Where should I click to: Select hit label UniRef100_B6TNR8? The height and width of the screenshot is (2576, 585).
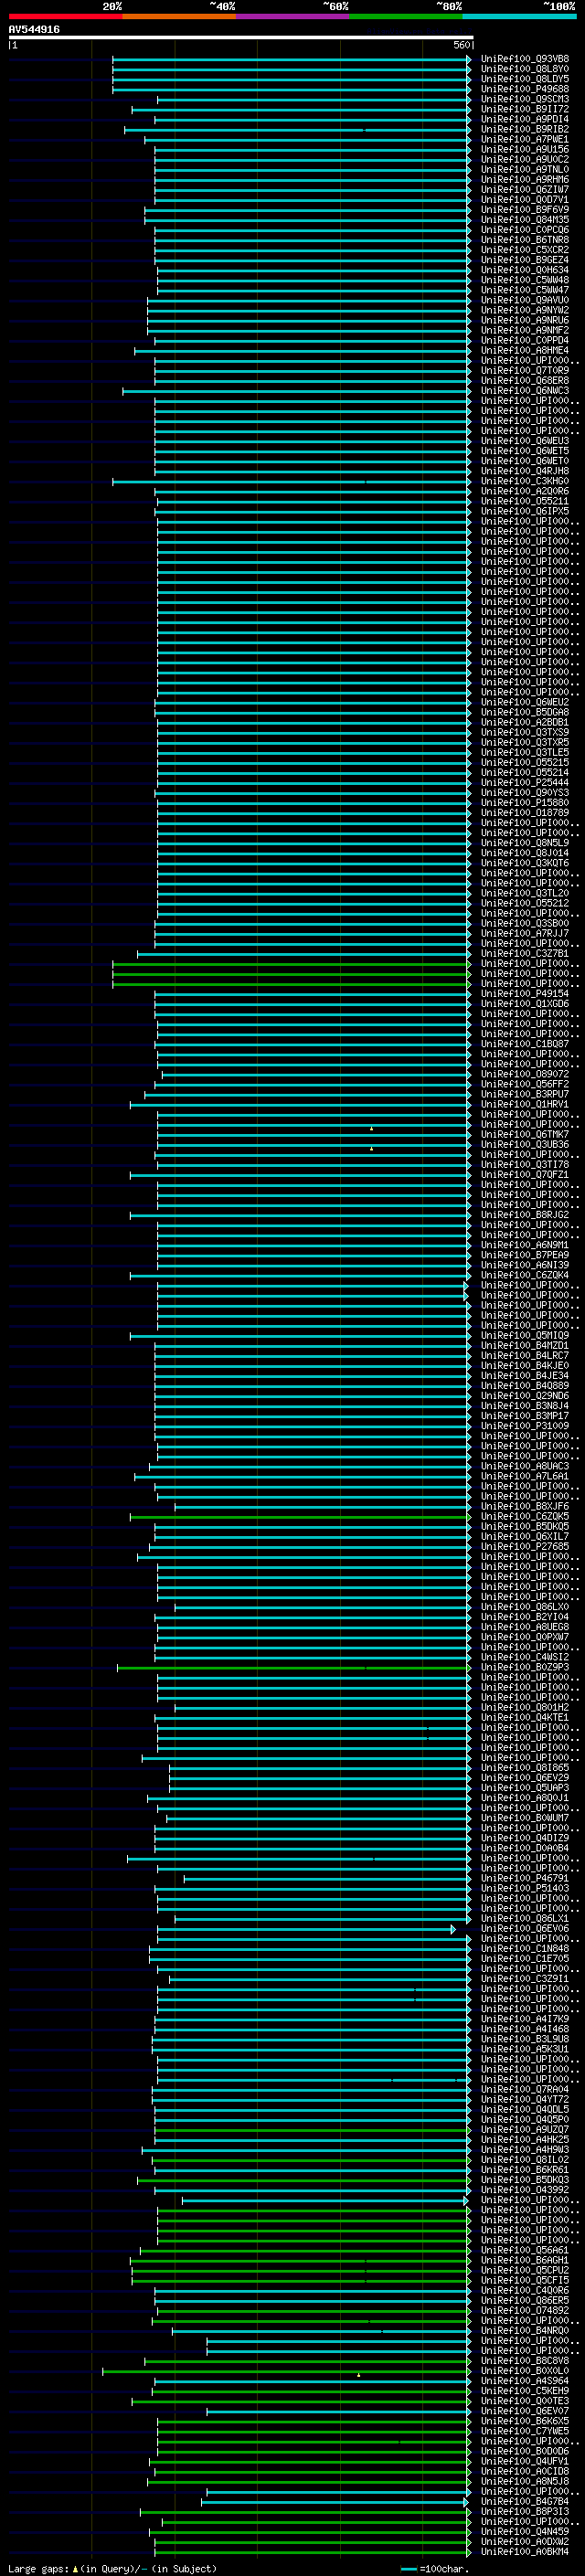coord(524,239)
